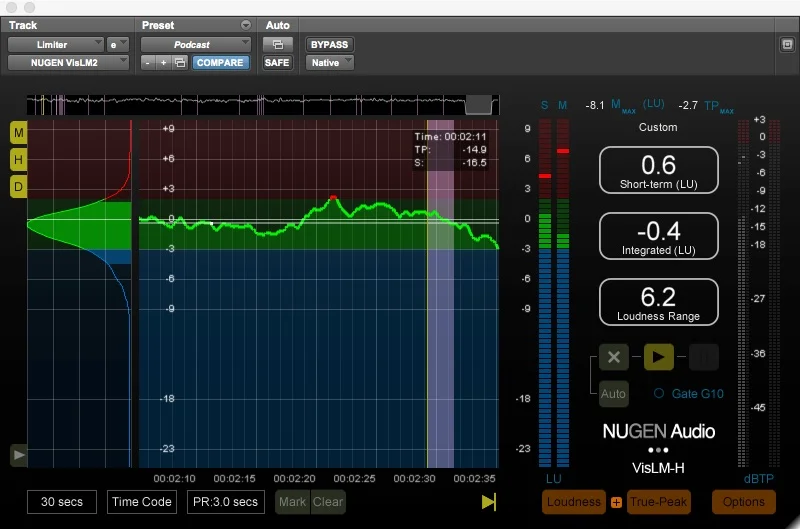This screenshot has height=529, width=800.
Task: Toggle the D distribution button
Action: [18, 187]
